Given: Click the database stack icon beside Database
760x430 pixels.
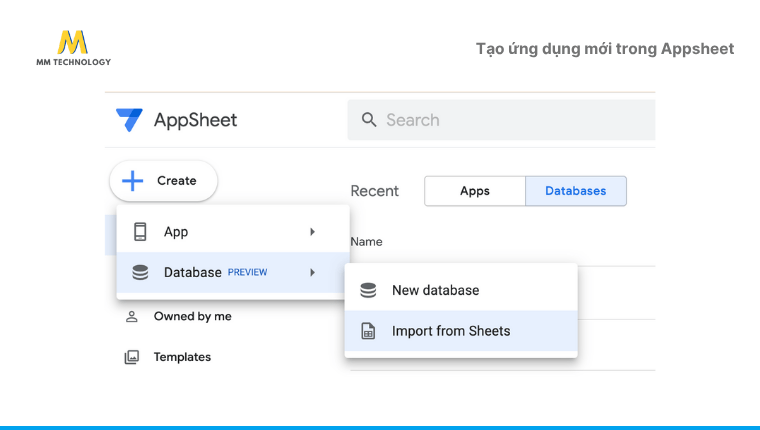Looking at the screenshot, I should coord(140,272).
